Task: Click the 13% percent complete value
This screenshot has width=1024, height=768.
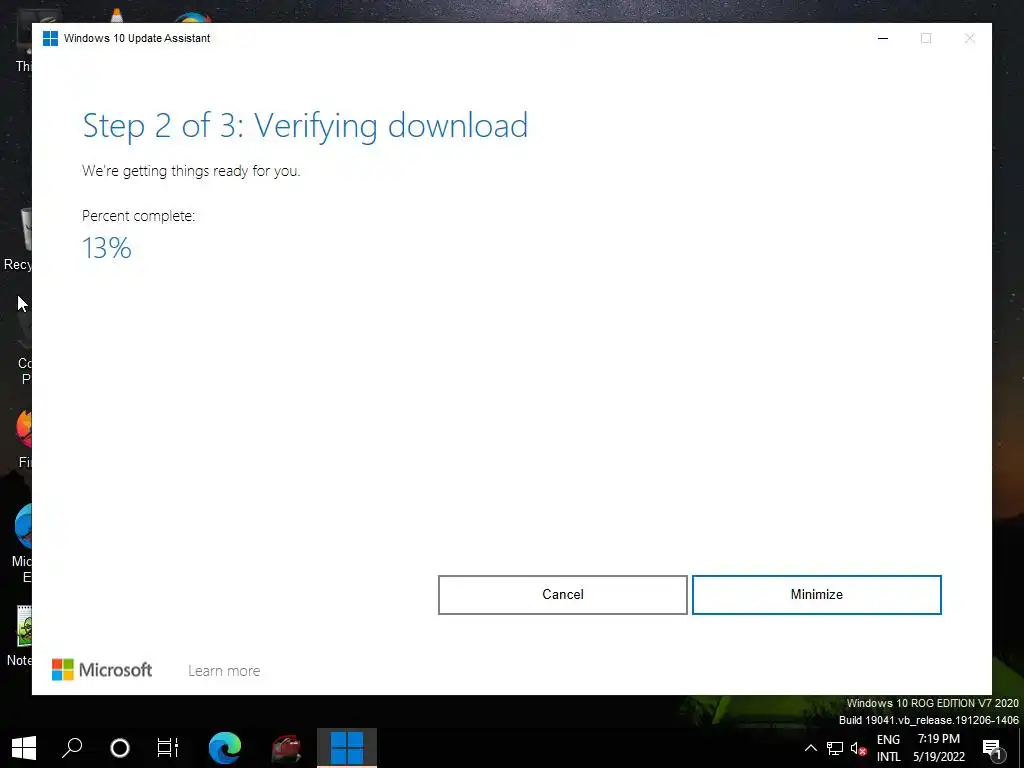Action: 107,248
